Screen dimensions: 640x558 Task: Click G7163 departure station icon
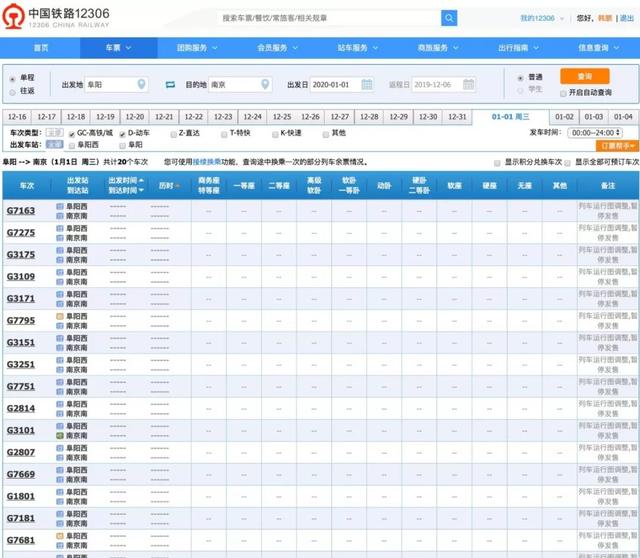(x=60, y=206)
